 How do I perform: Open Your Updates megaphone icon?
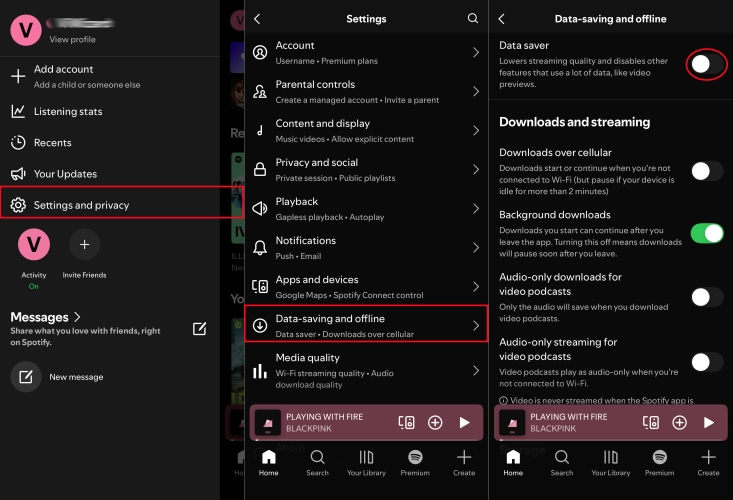click(18, 174)
